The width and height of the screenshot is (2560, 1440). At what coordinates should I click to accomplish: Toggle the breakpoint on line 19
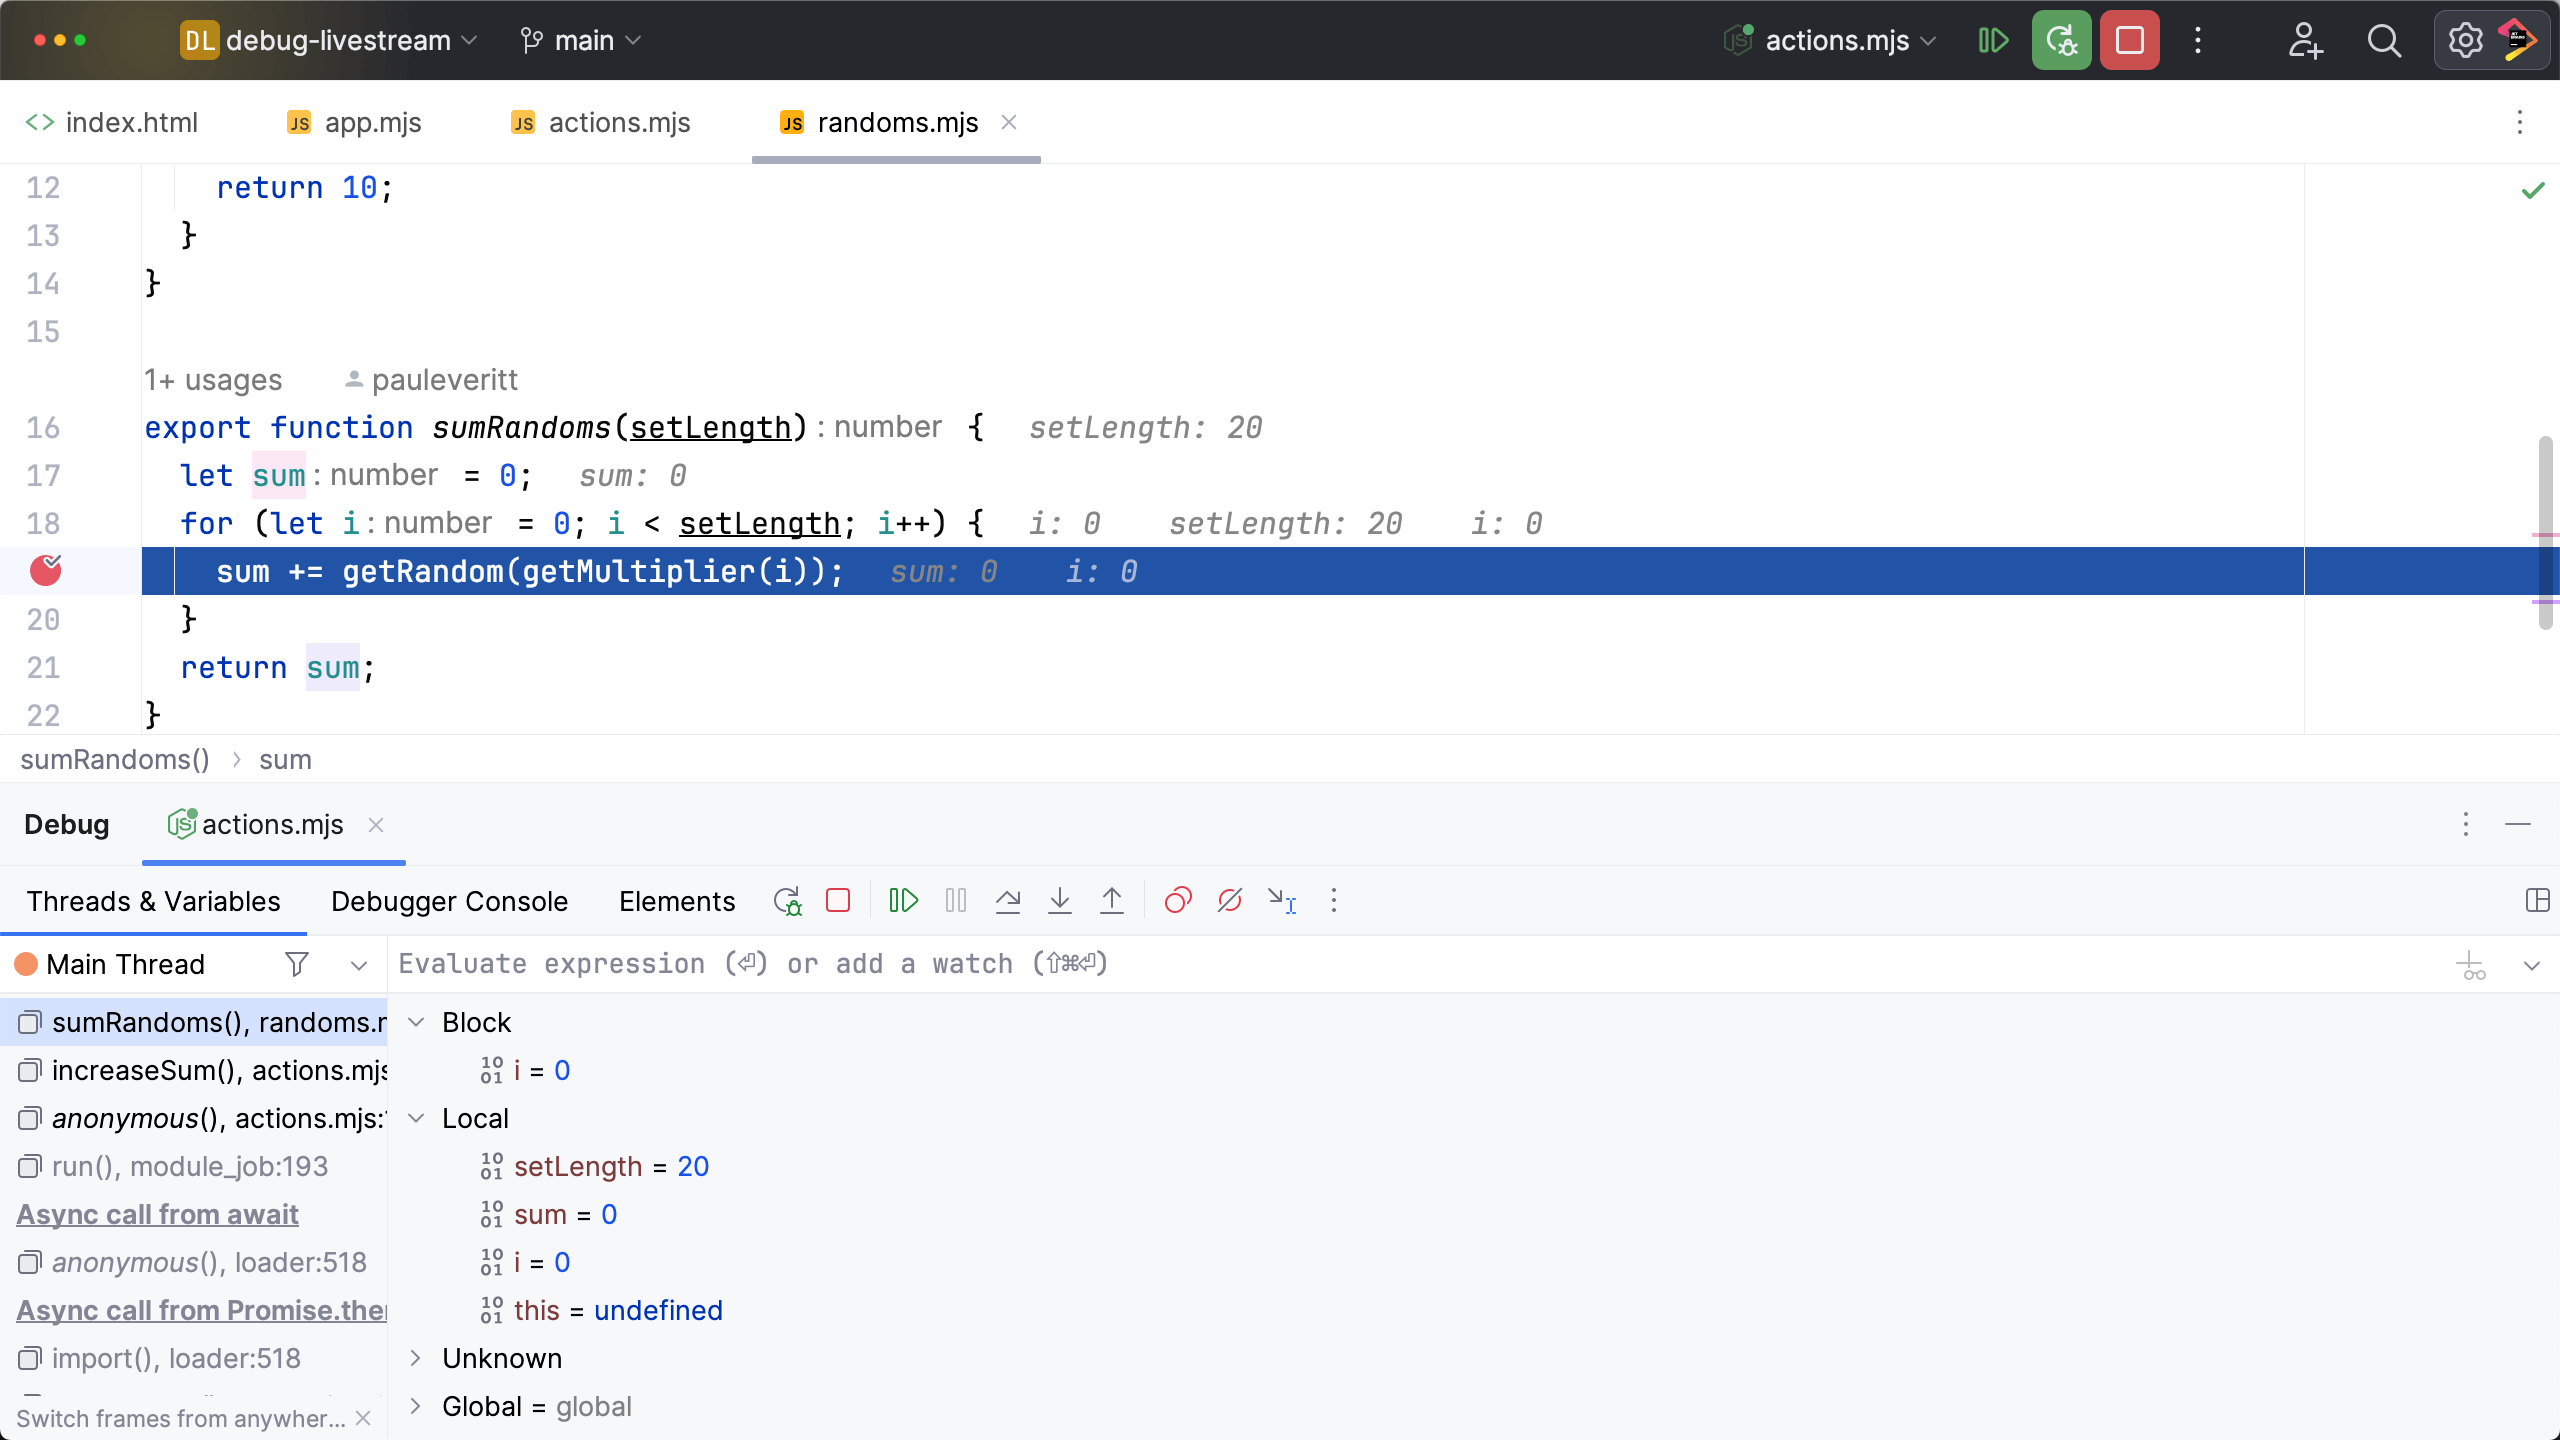click(x=47, y=571)
